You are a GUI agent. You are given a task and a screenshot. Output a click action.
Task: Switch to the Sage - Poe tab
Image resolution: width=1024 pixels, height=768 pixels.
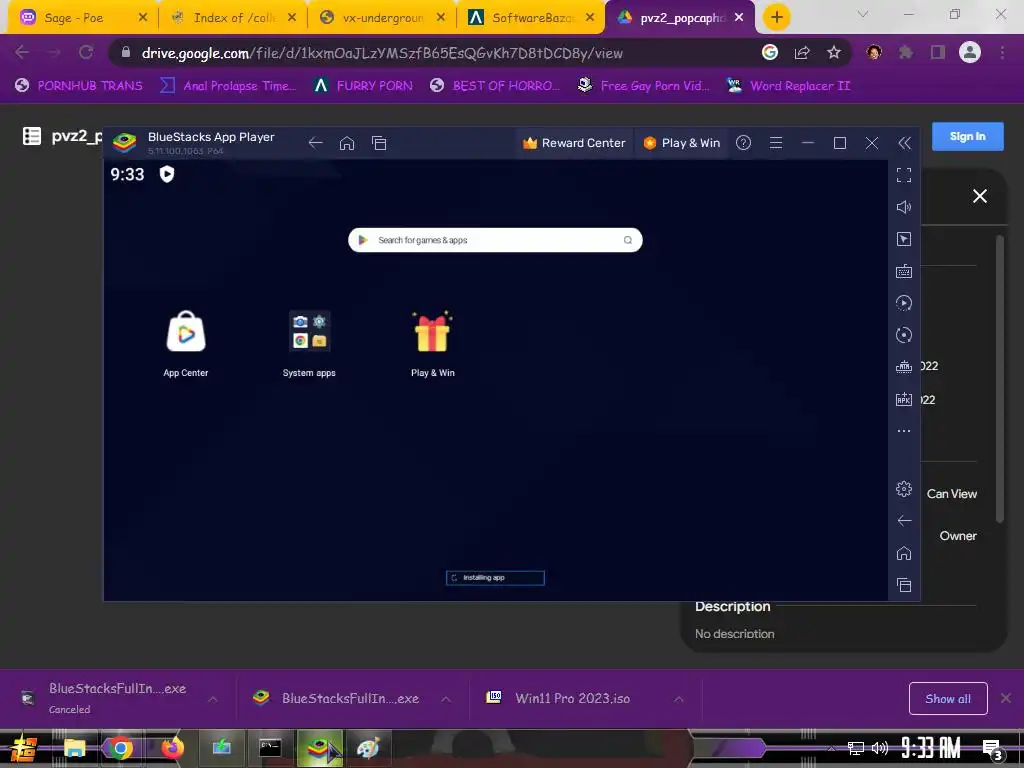click(x=82, y=18)
